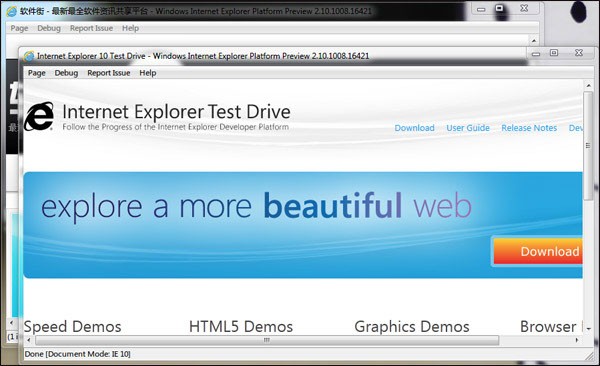Open the Report Issue menu in the front window

pyautogui.click(x=109, y=73)
